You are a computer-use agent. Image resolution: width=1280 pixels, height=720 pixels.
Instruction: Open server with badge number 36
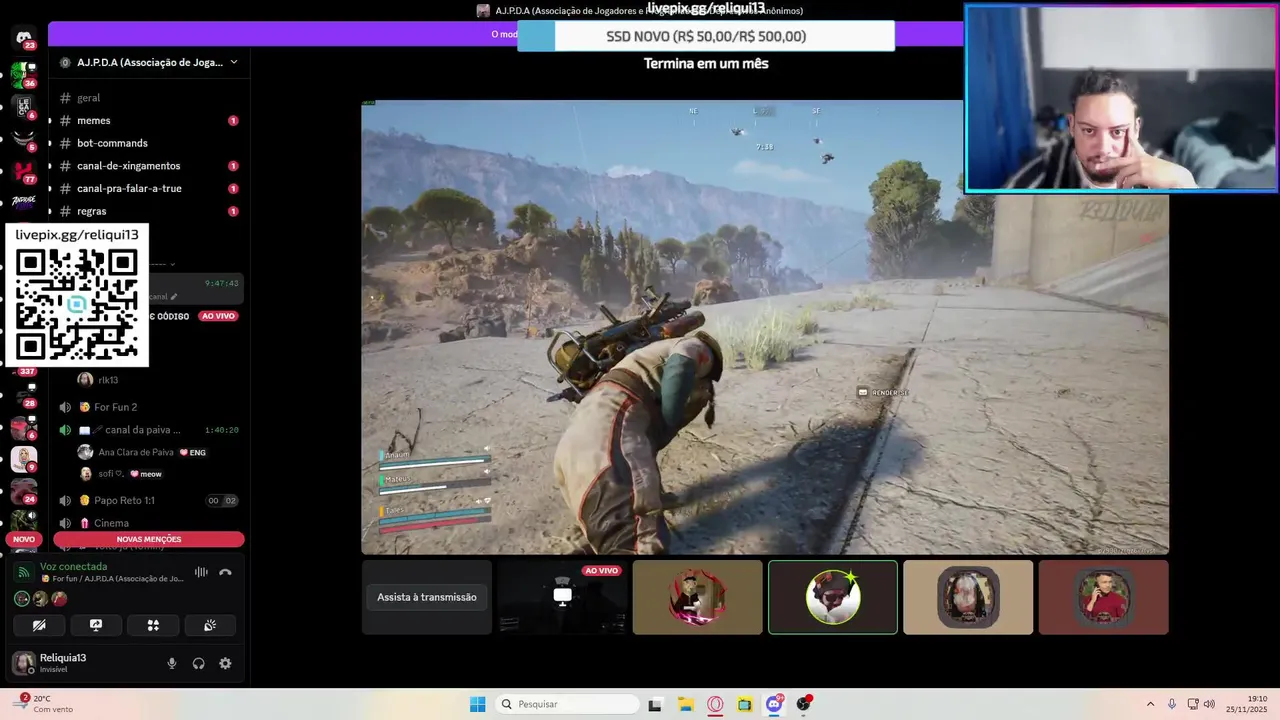[24, 75]
